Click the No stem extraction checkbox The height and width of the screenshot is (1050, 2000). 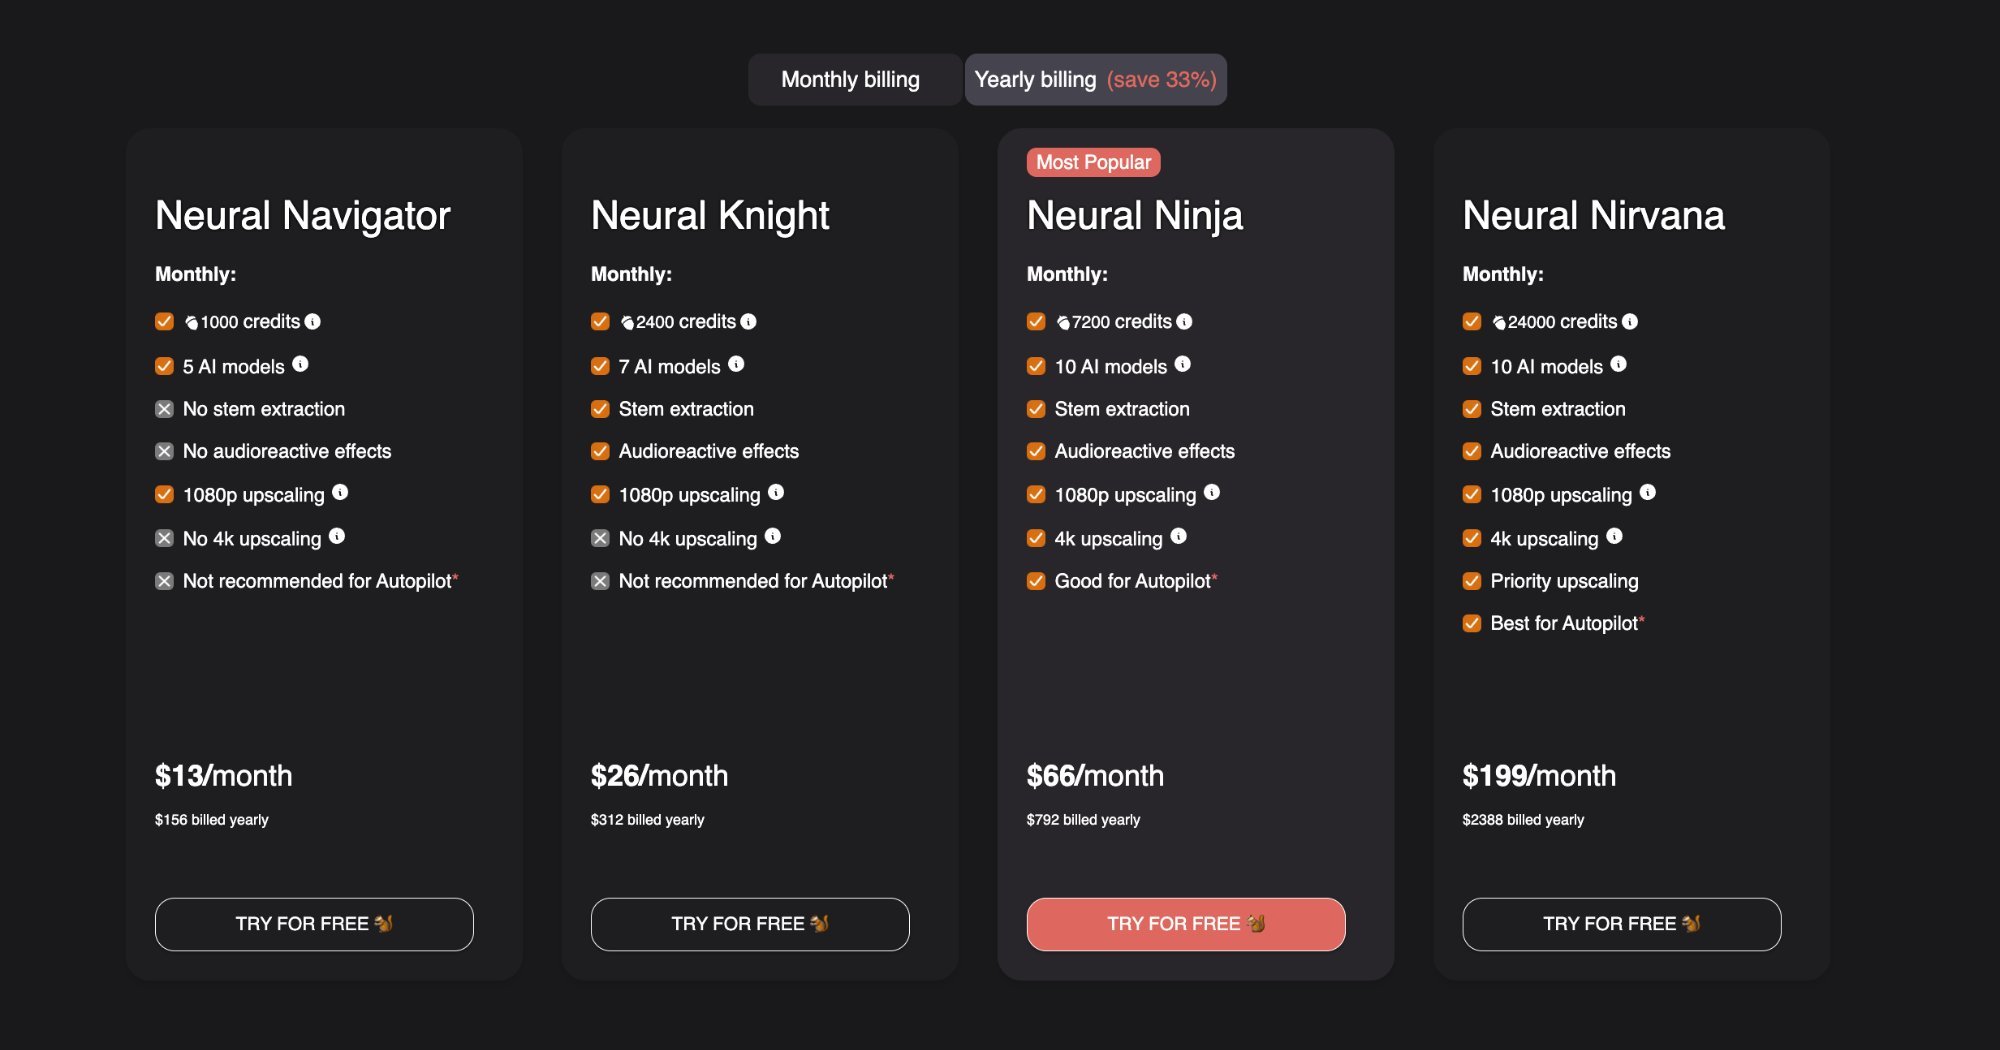(164, 408)
